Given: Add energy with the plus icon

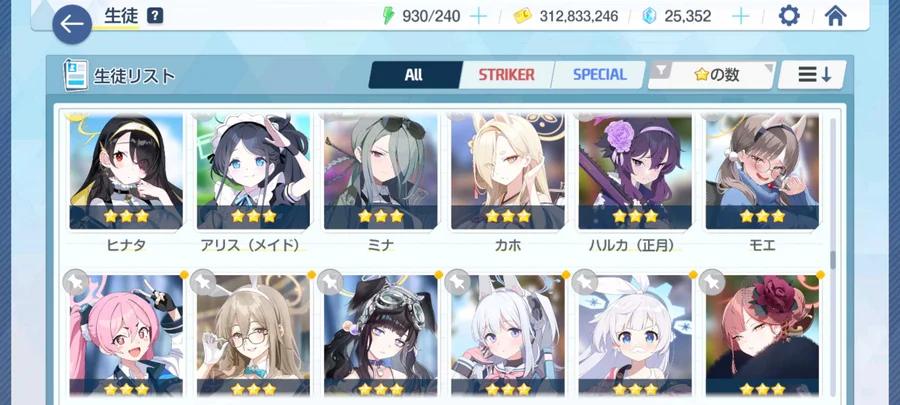Looking at the screenshot, I should (478, 16).
